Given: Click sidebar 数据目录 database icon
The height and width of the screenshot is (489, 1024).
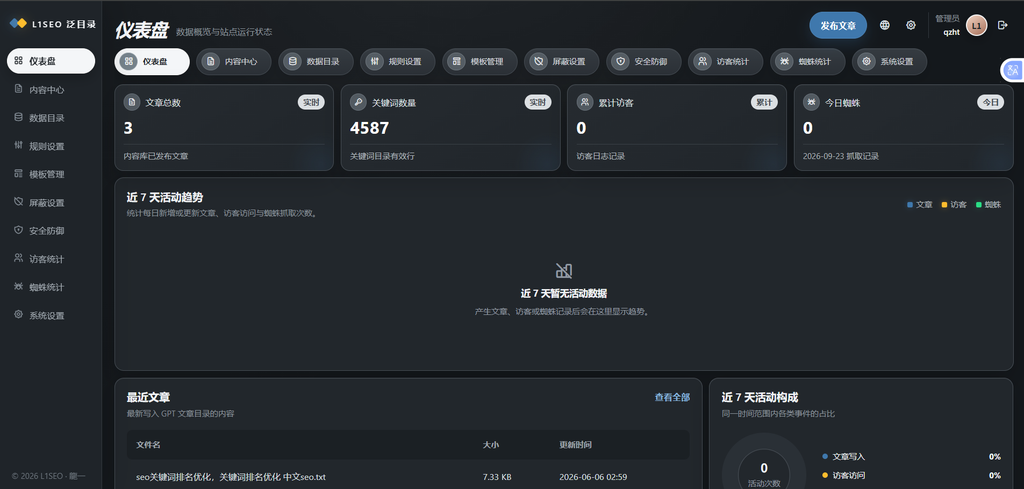Looking at the screenshot, I should tap(18, 118).
